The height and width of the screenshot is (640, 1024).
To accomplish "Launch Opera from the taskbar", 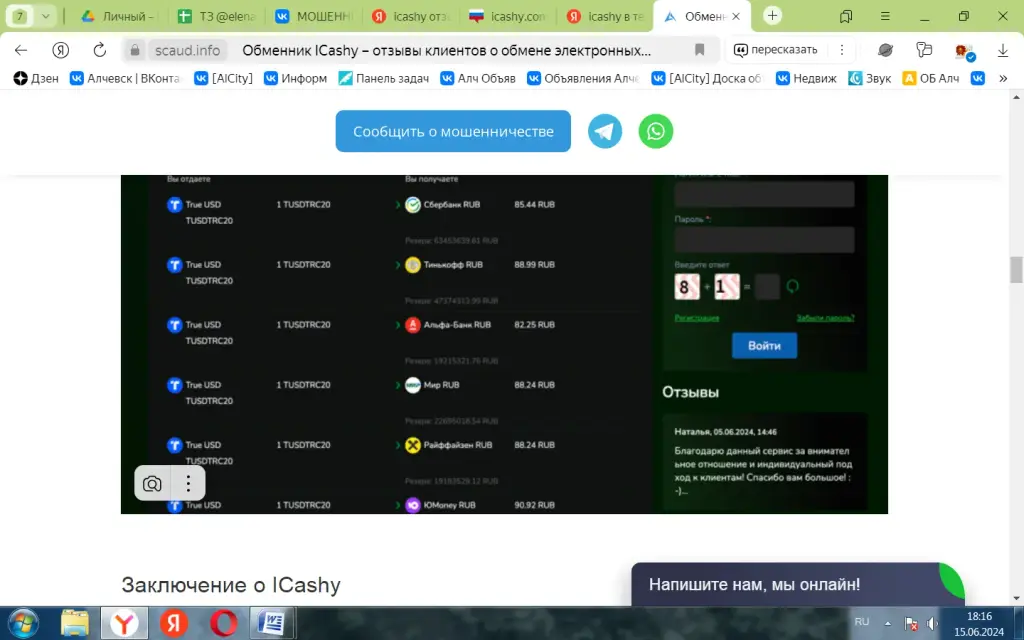I will (223, 623).
